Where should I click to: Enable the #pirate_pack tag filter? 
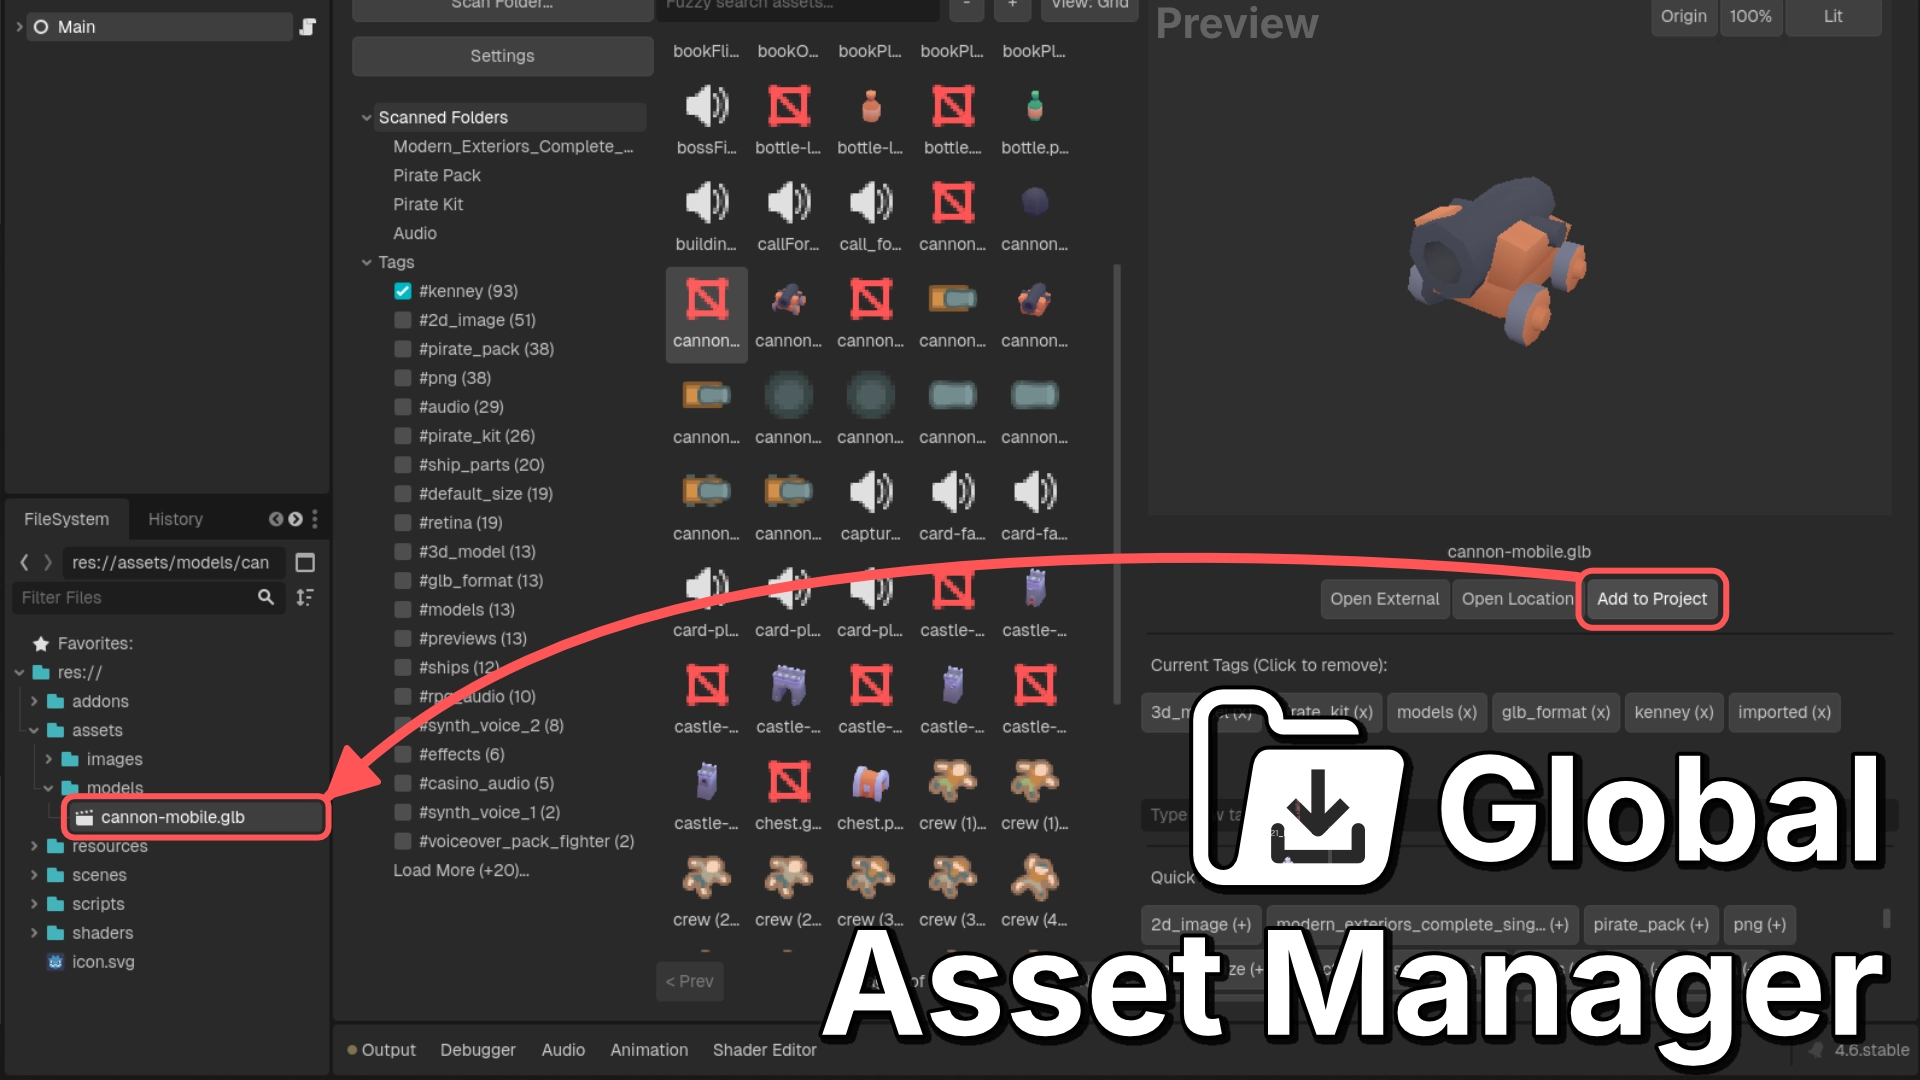pyautogui.click(x=402, y=348)
